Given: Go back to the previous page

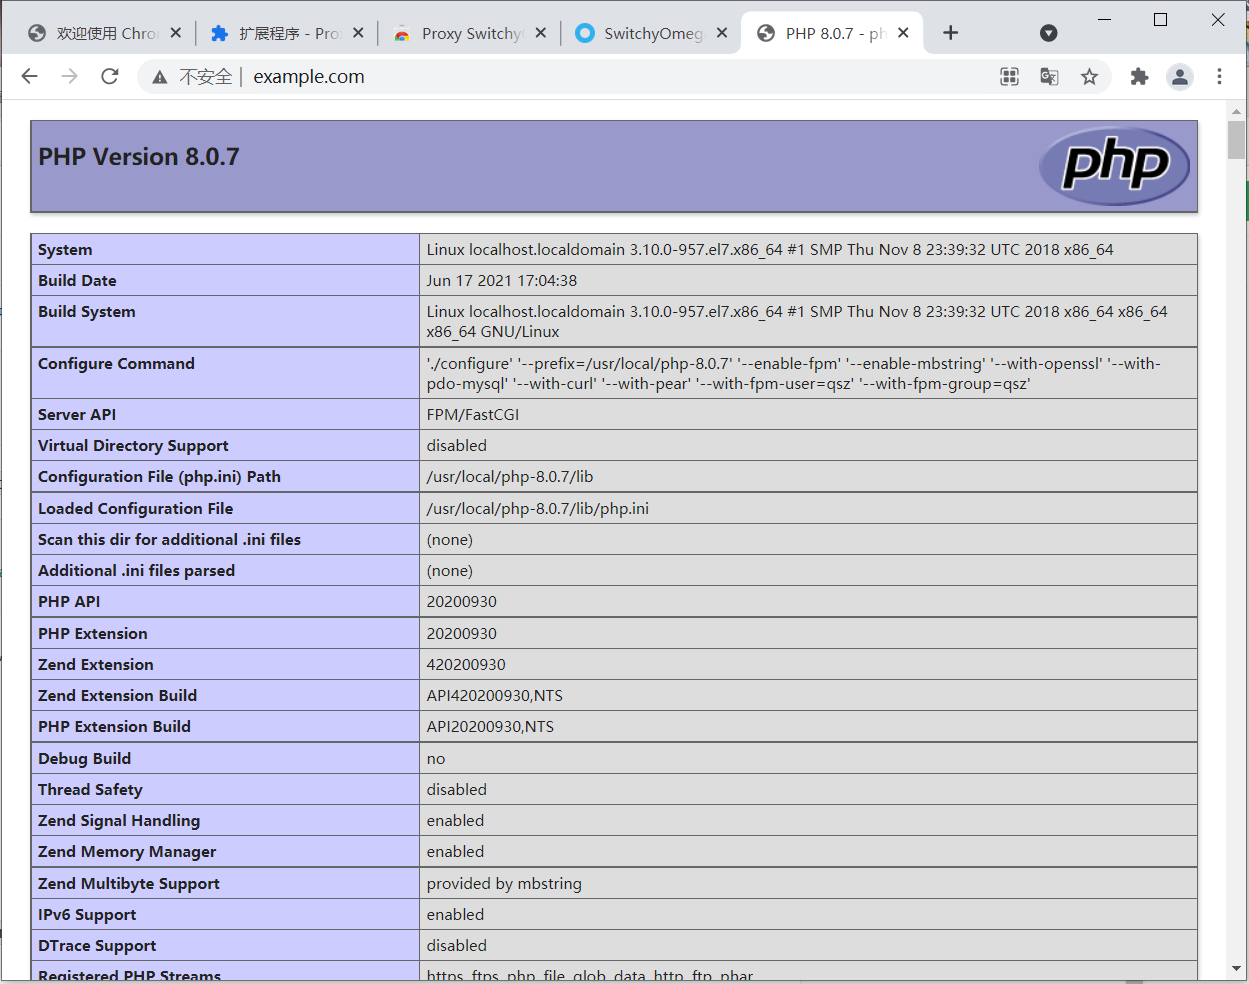Looking at the screenshot, I should point(30,76).
